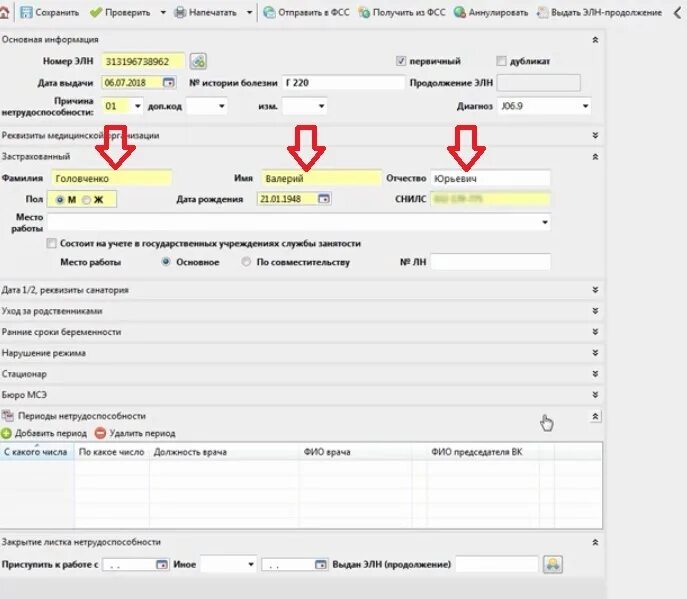
Task: Click Отправить в ФСС
Action: (306, 12)
